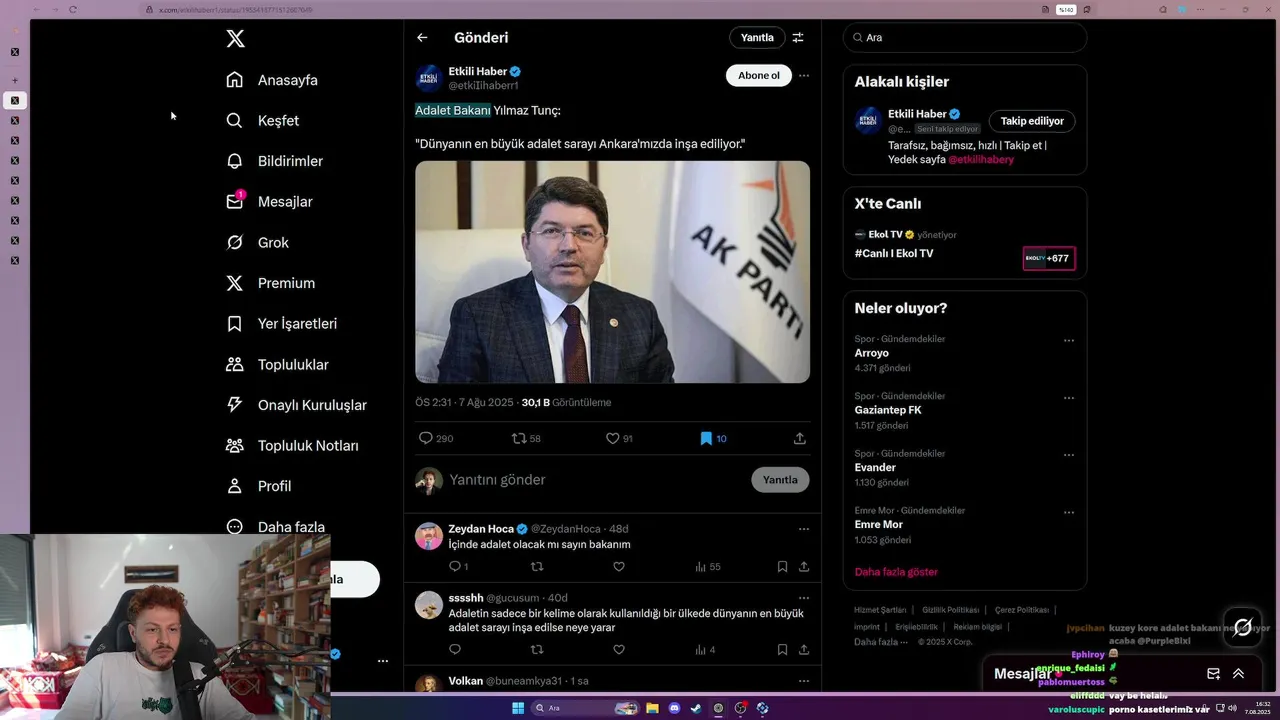Reply to Zeydan Hoca's comment
Image resolution: width=1280 pixels, height=720 pixels.
click(454, 566)
